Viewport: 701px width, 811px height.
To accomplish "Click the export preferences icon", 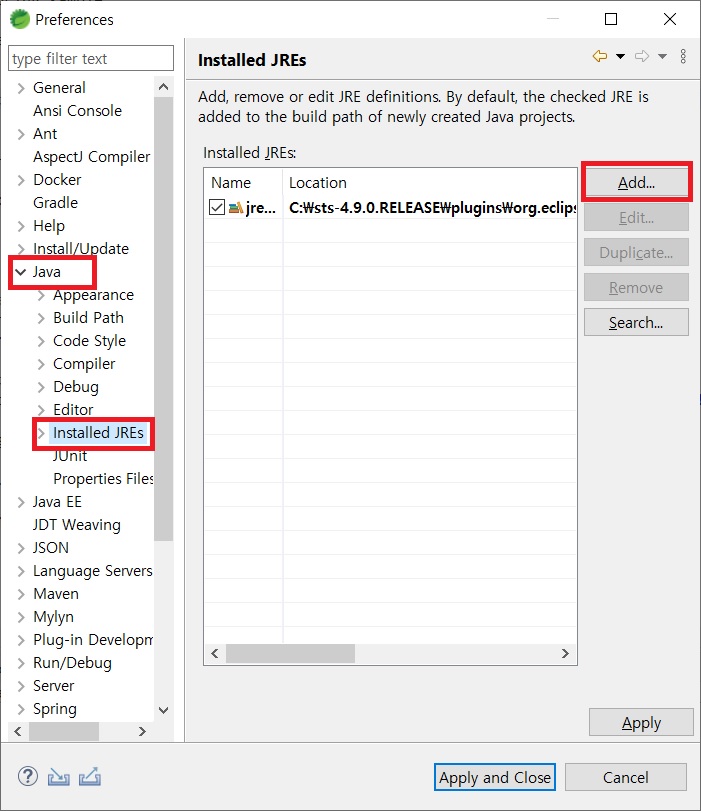I will [x=90, y=776].
